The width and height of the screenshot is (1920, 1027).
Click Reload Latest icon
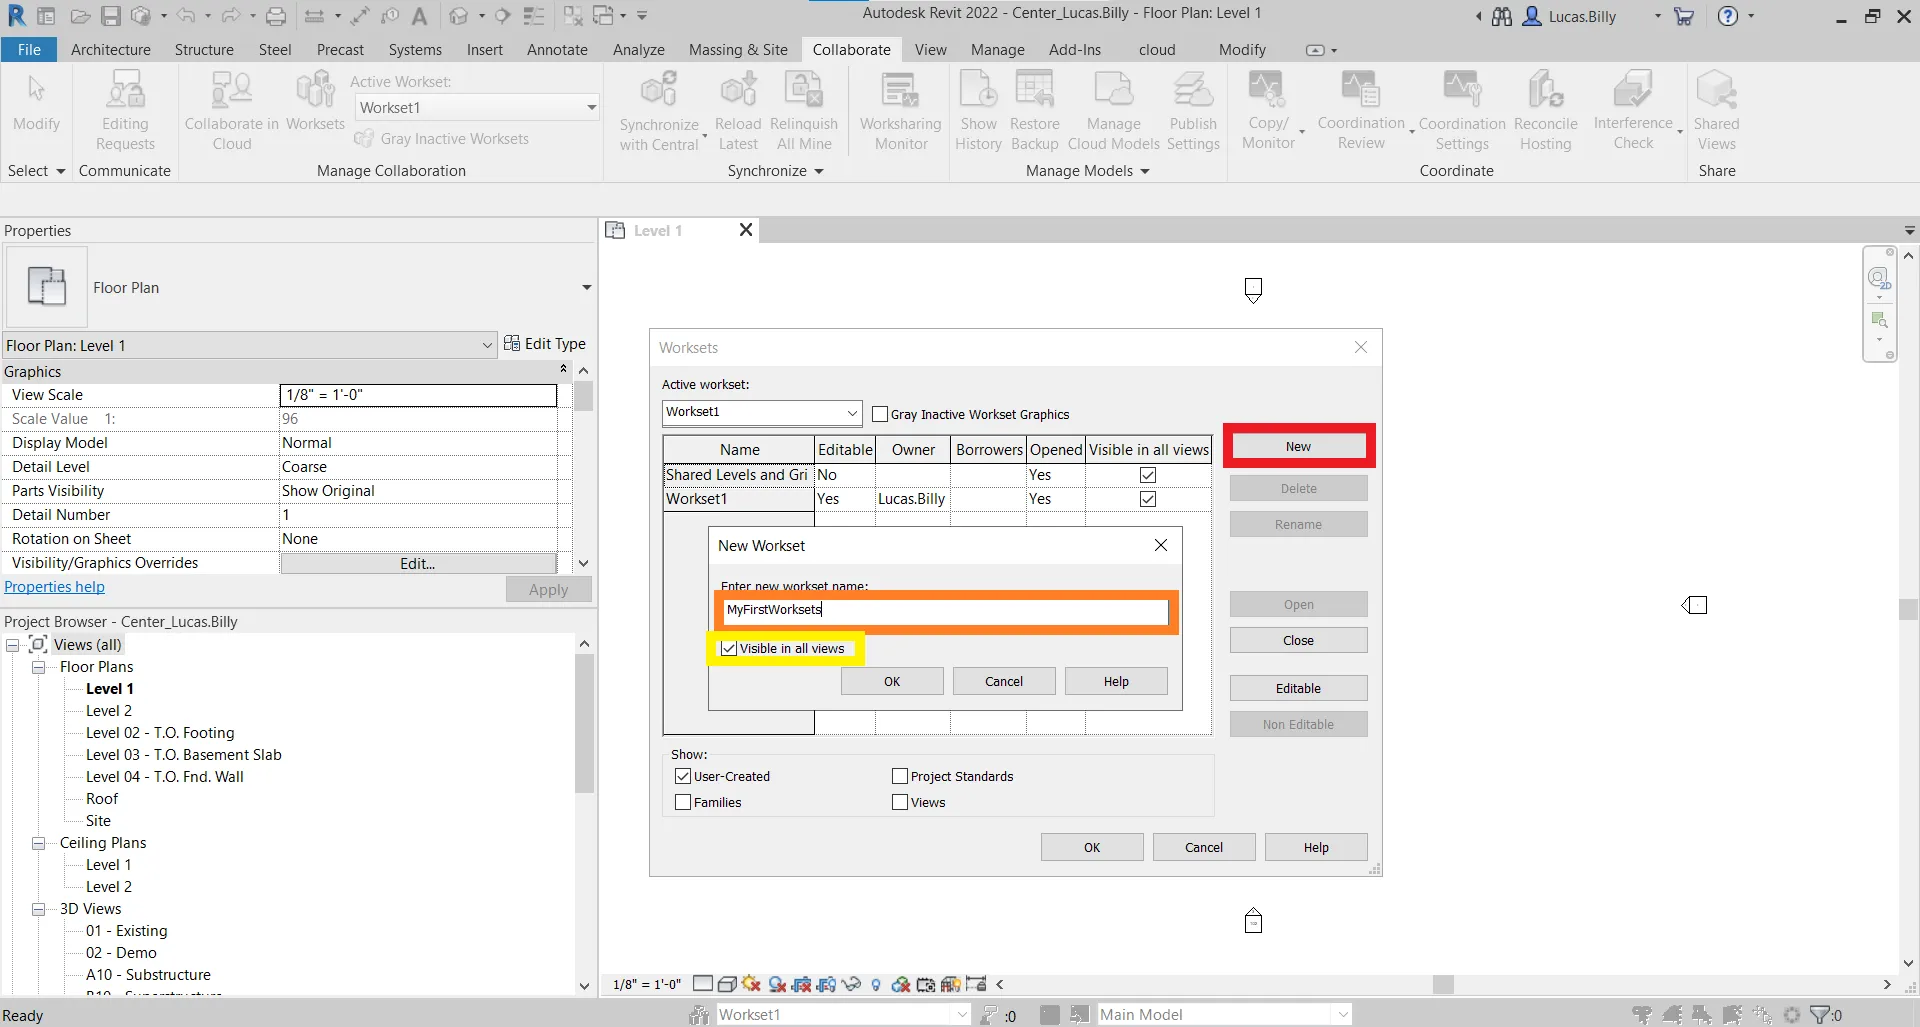(738, 90)
